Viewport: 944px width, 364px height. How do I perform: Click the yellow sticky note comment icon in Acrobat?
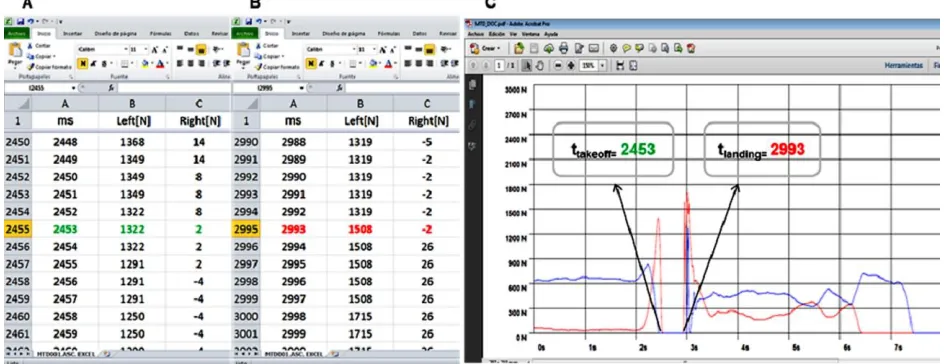tap(627, 48)
